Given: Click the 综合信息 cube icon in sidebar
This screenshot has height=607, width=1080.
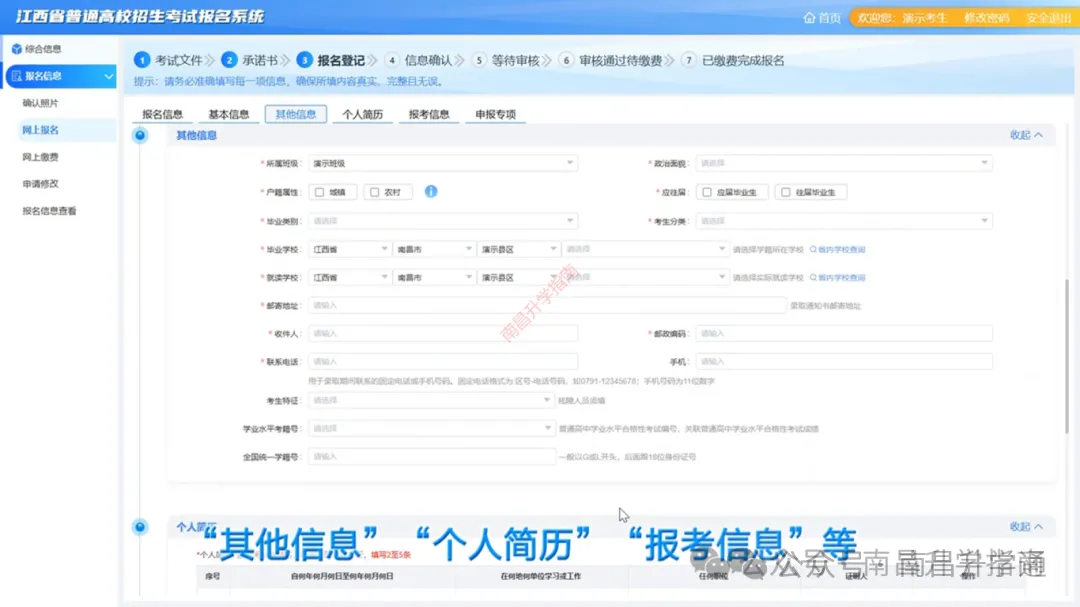Looking at the screenshot, I should (x=17, y=49).
